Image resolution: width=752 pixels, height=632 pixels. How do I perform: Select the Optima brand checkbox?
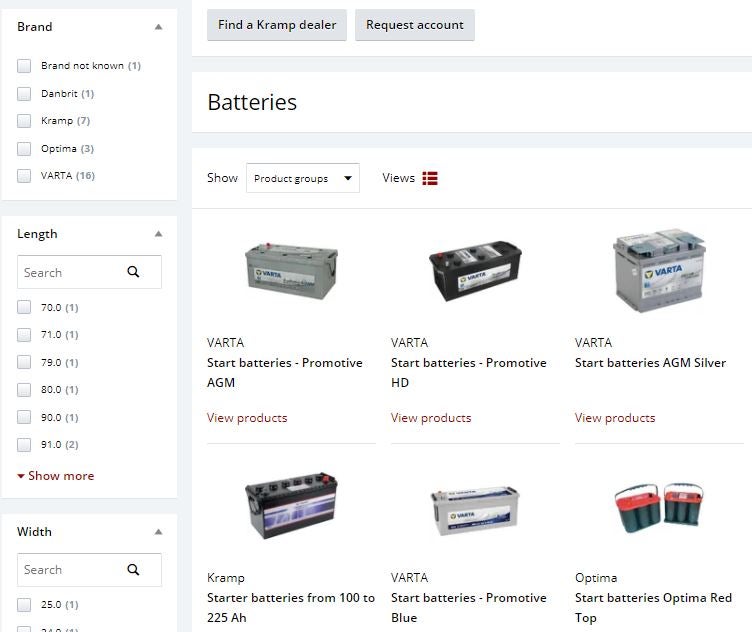click(24, 149)
